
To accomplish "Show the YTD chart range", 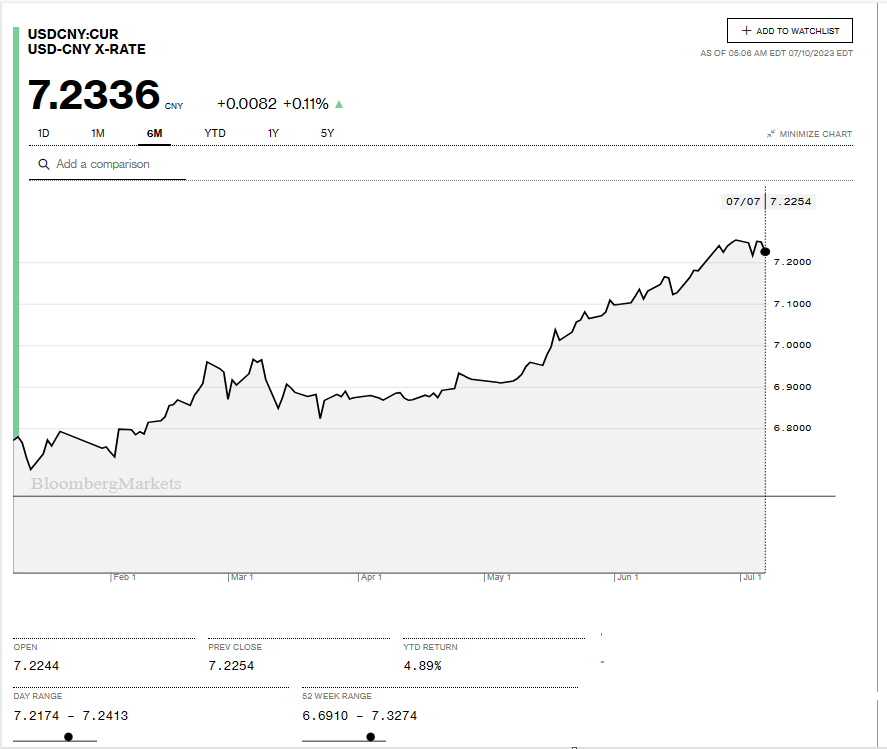I will pos(215,133).
